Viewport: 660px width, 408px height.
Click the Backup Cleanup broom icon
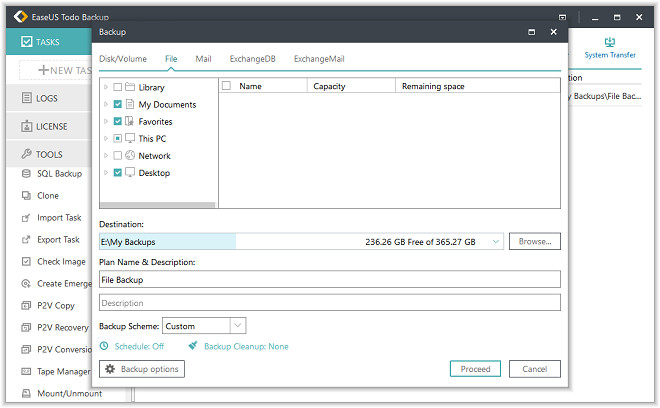pyautogui.click(x=193, y=346)
